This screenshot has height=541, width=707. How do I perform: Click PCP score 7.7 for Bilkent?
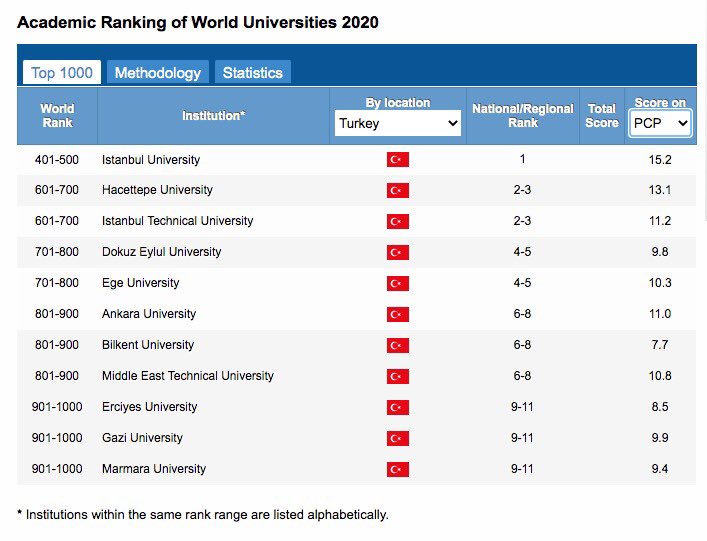pos(660,345)
